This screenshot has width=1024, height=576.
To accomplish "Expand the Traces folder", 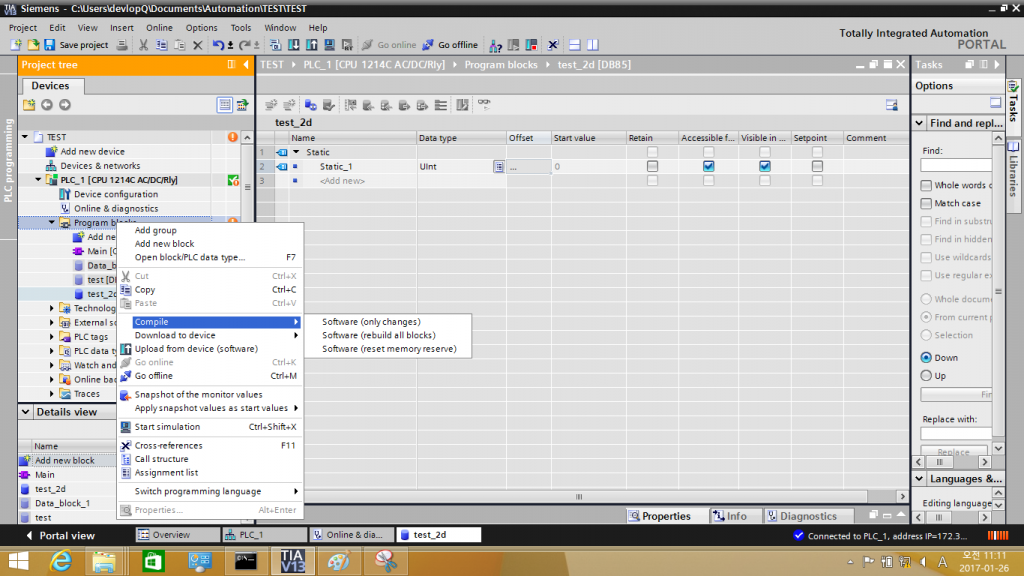I will click(x=52, y=394).
